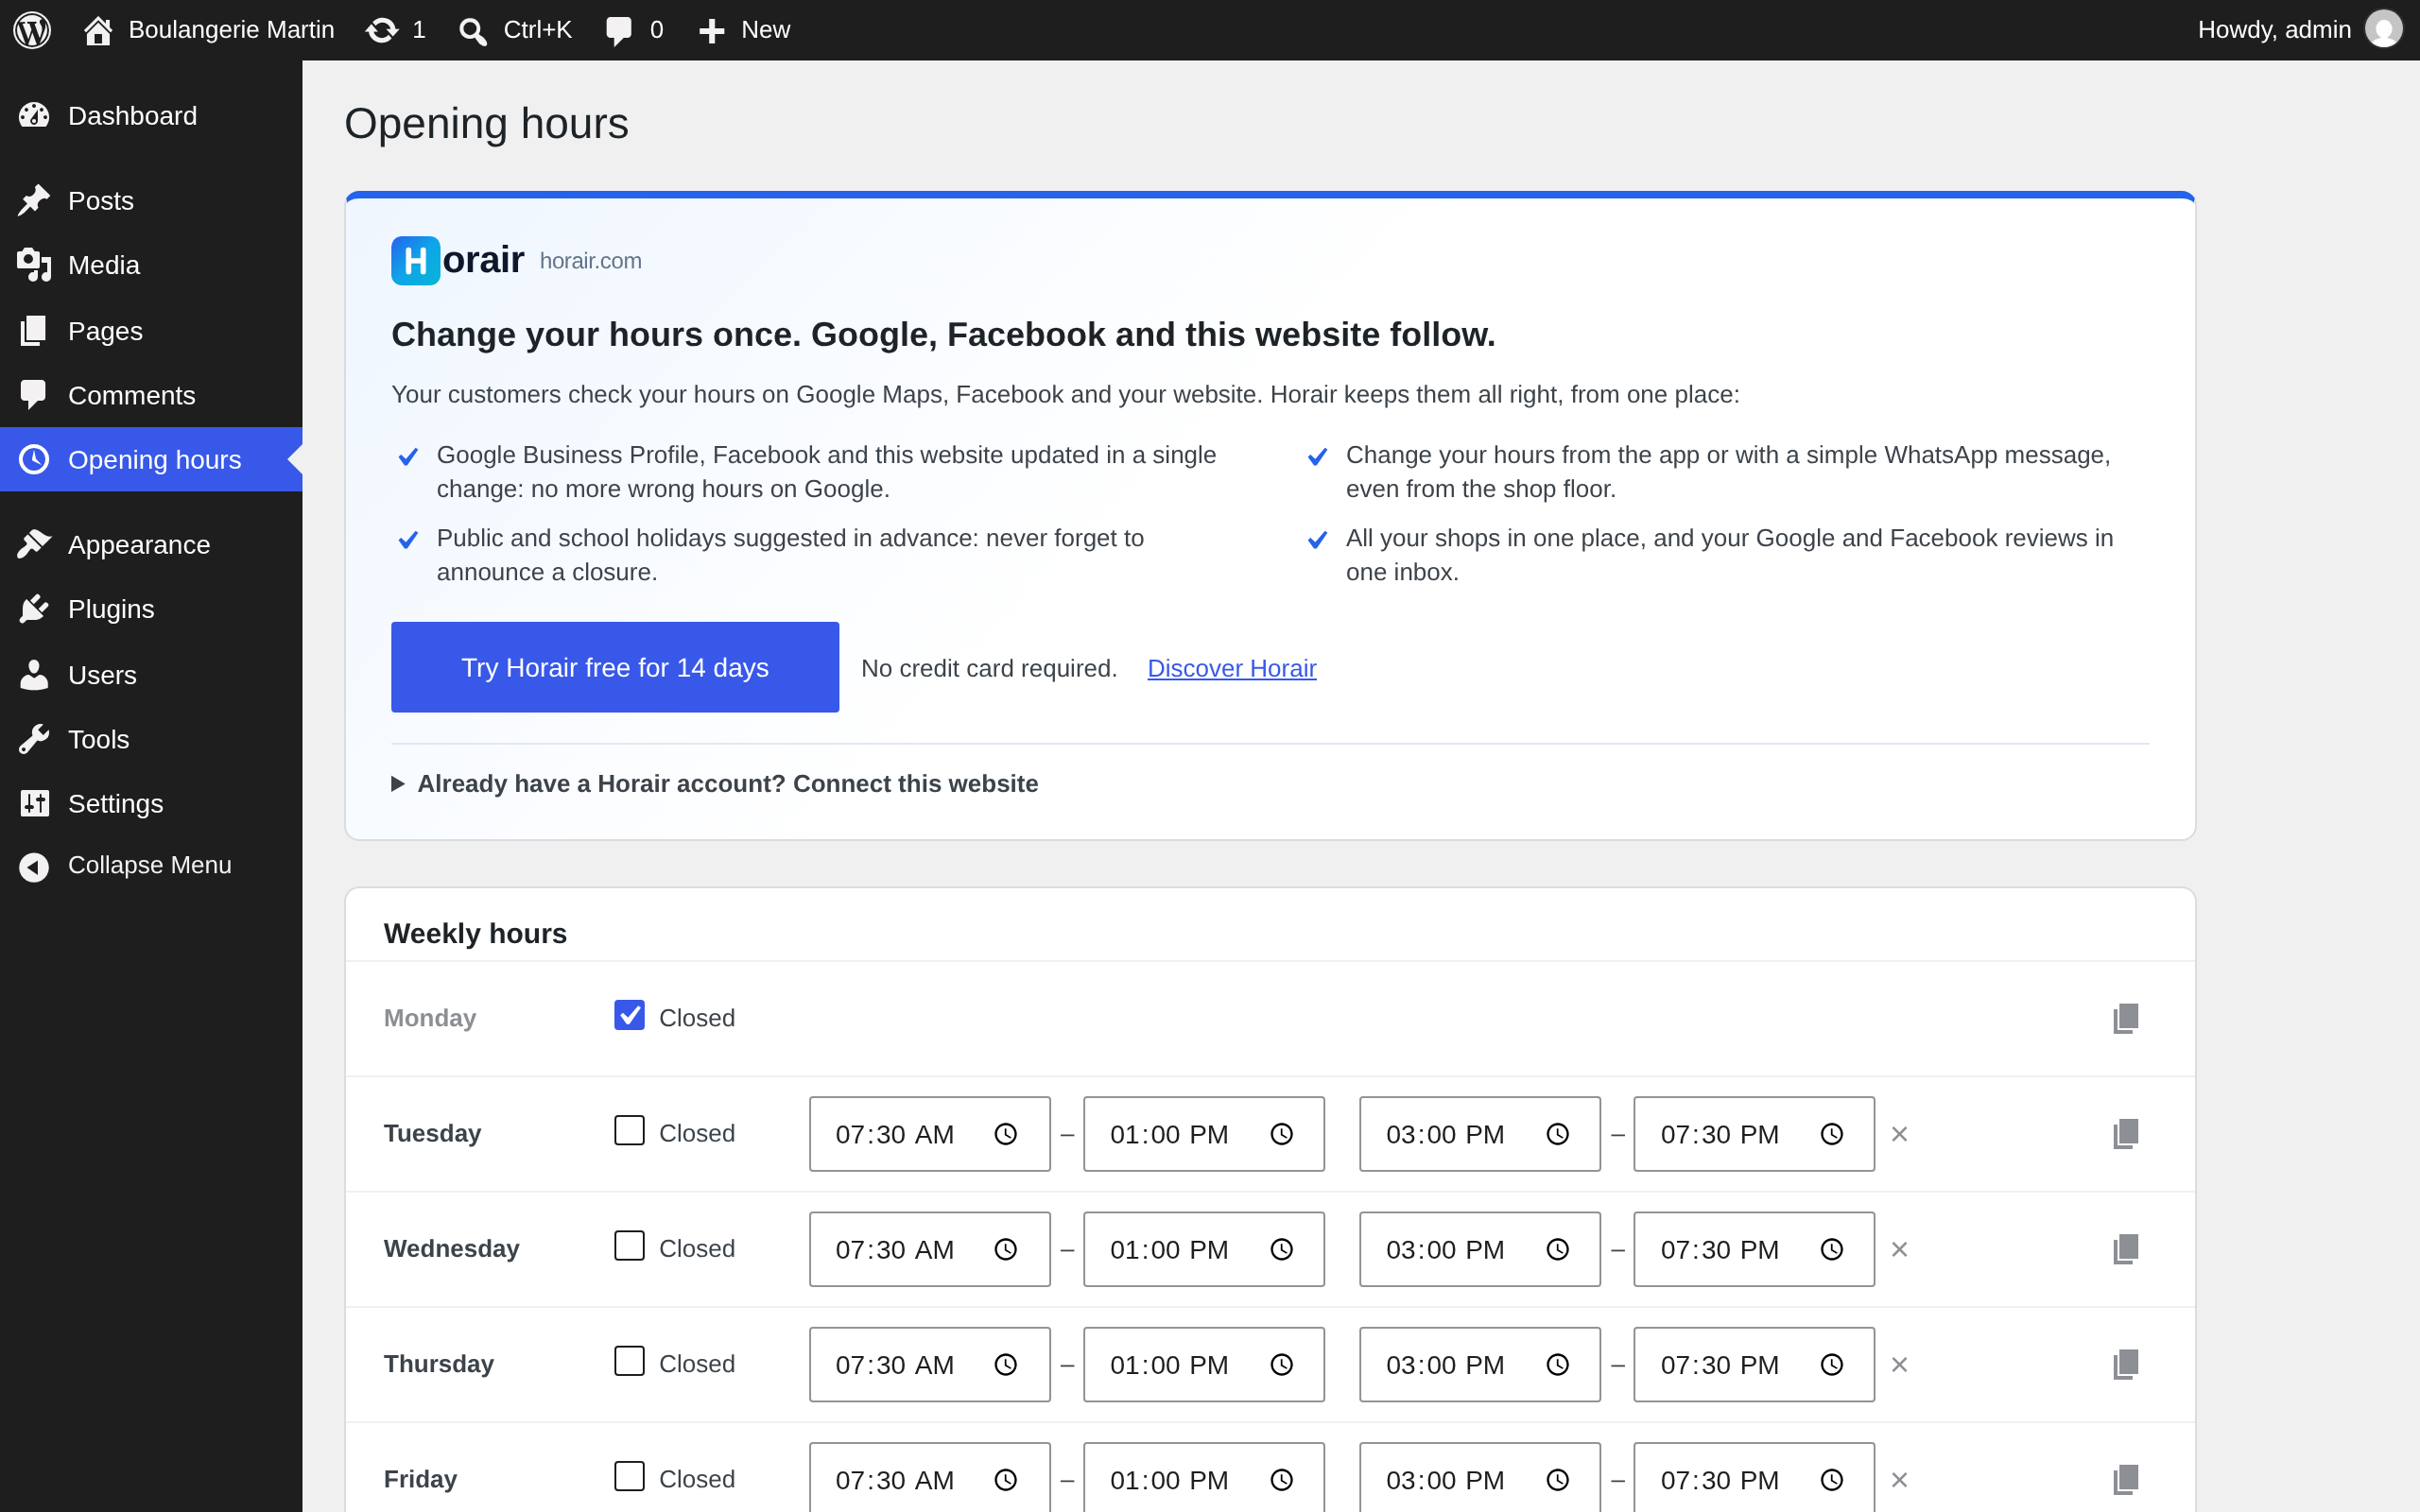Viewport: 2420px width, 1512px height.
Task: Open the New content menu
Action: point(744,30)
